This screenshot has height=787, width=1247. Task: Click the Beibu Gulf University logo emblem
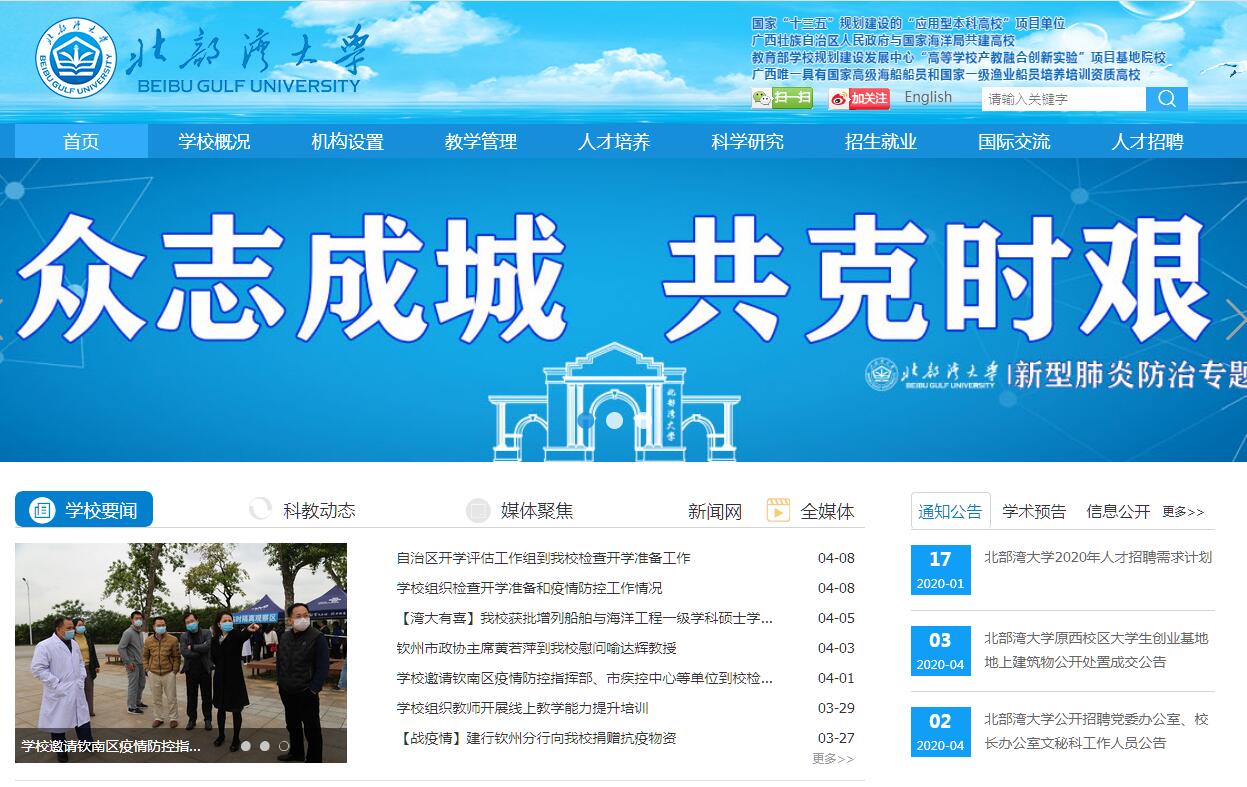[76, 60]
